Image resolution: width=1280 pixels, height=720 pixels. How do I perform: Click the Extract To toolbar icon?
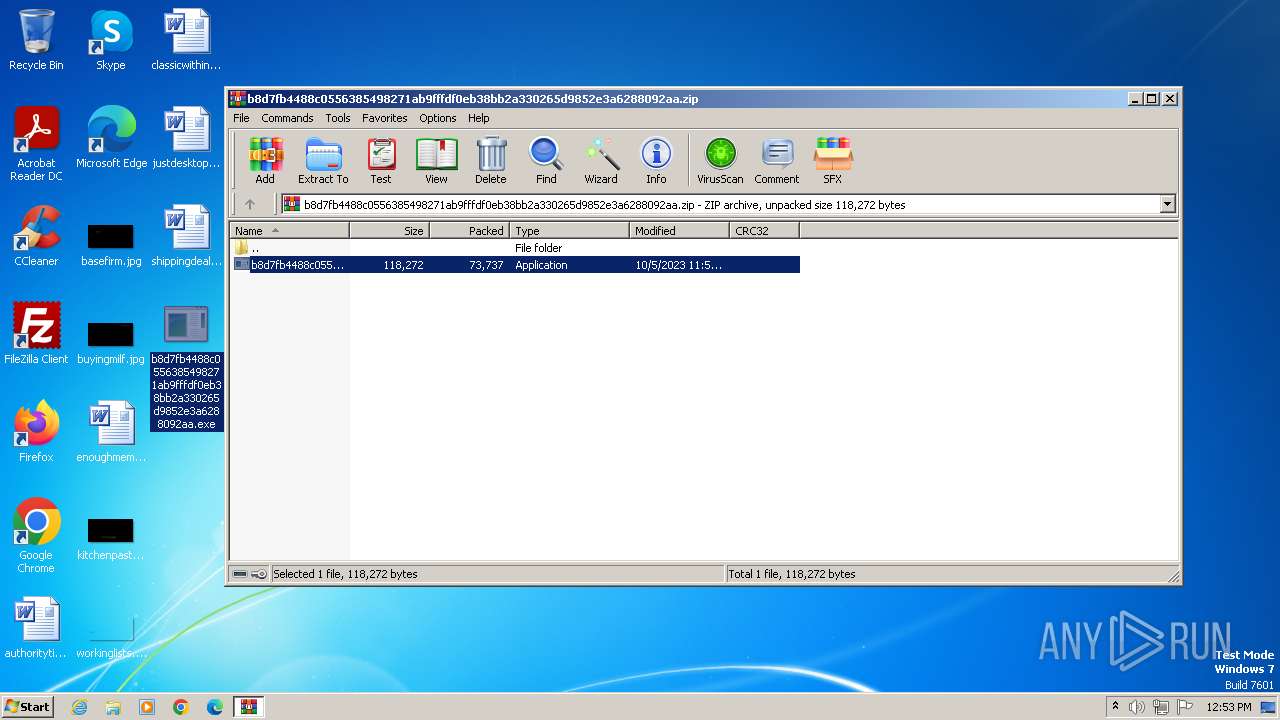click(323, 161)
